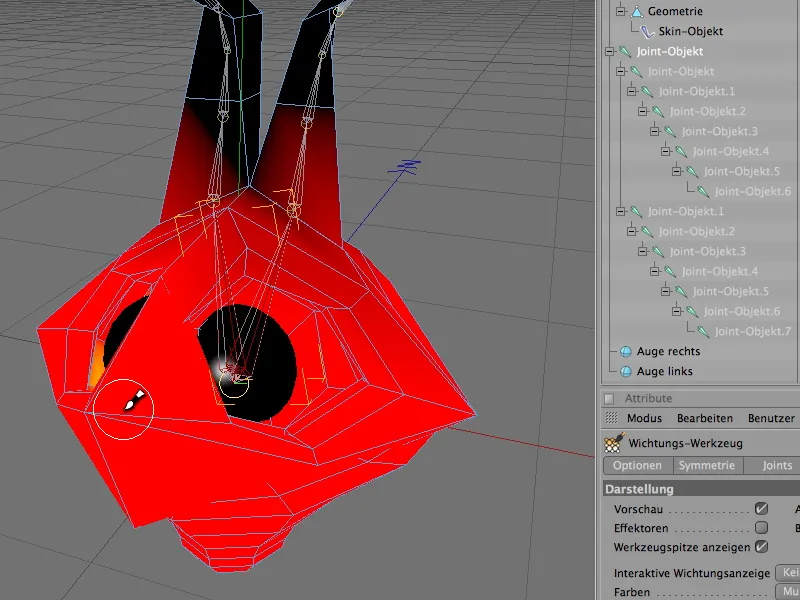Collapse Joint-Objekt.1 in the lower chain

coord(620,211)
